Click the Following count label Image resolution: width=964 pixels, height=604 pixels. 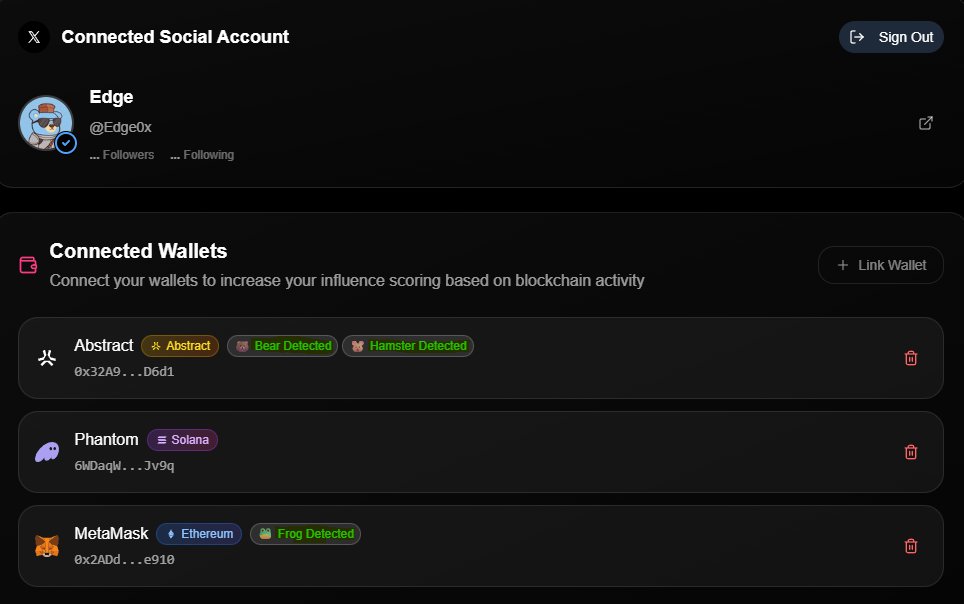202,155
